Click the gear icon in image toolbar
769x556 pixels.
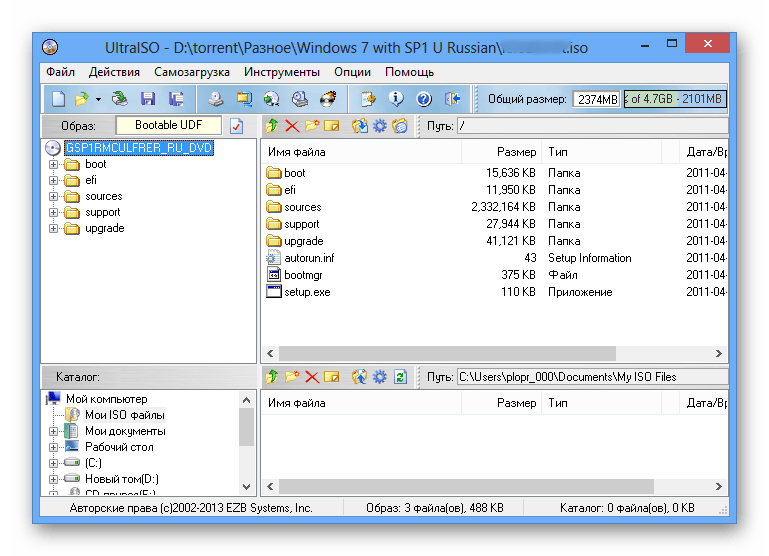coord(380,126)
